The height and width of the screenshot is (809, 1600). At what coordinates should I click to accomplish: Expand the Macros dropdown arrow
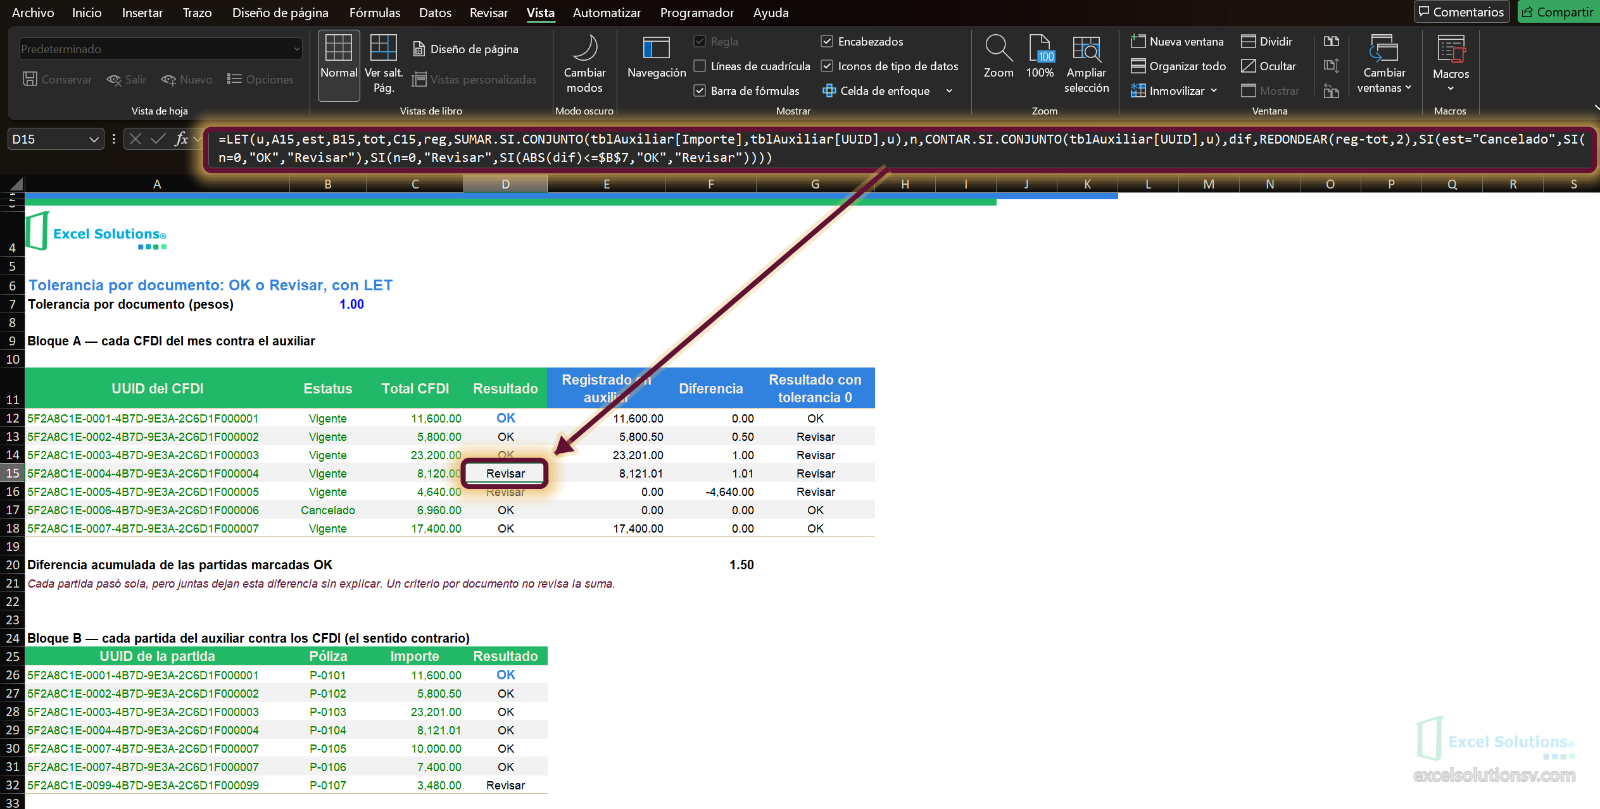[x=1451, y=88]
